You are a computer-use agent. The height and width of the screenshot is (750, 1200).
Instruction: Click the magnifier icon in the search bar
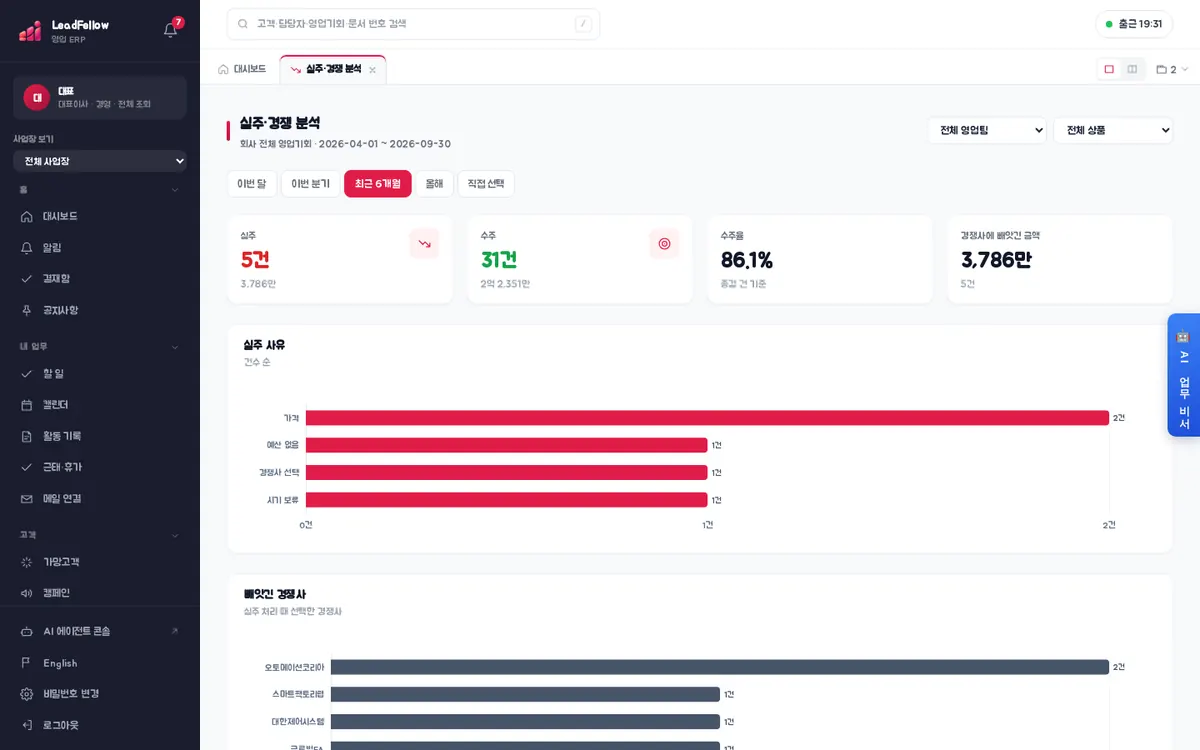tap(243, 24)
